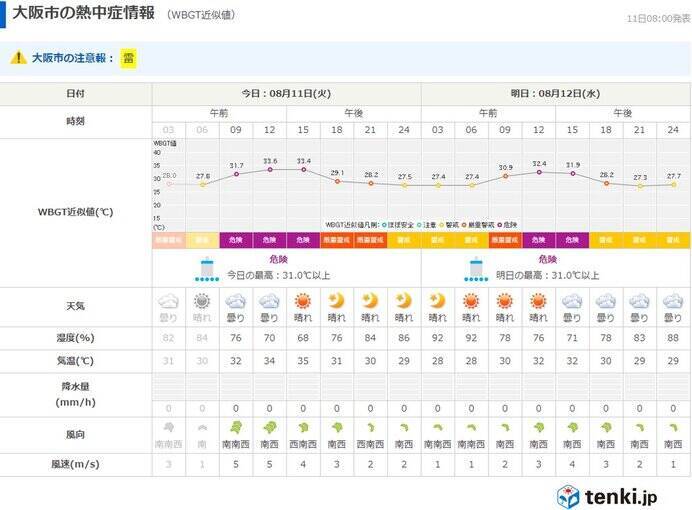Image resolution: width=692 pixels, height=510 pixels.
Task: Click today's faded 06:00 sunny icon
Action: (x=202, y=301)
